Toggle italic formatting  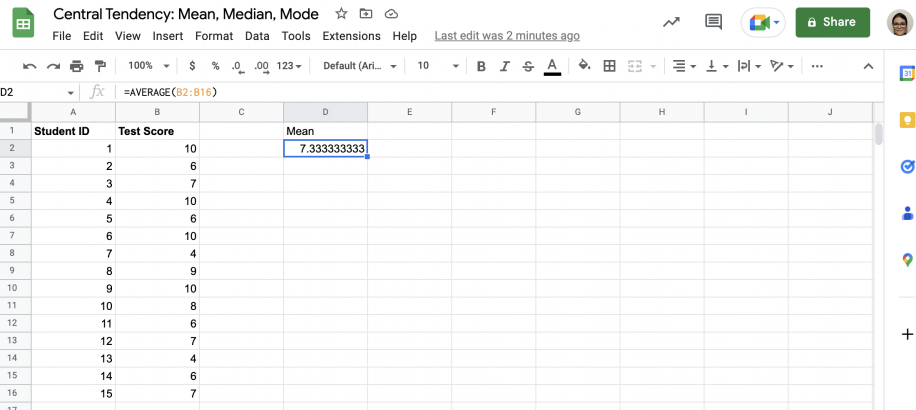[x=505, y=66]
